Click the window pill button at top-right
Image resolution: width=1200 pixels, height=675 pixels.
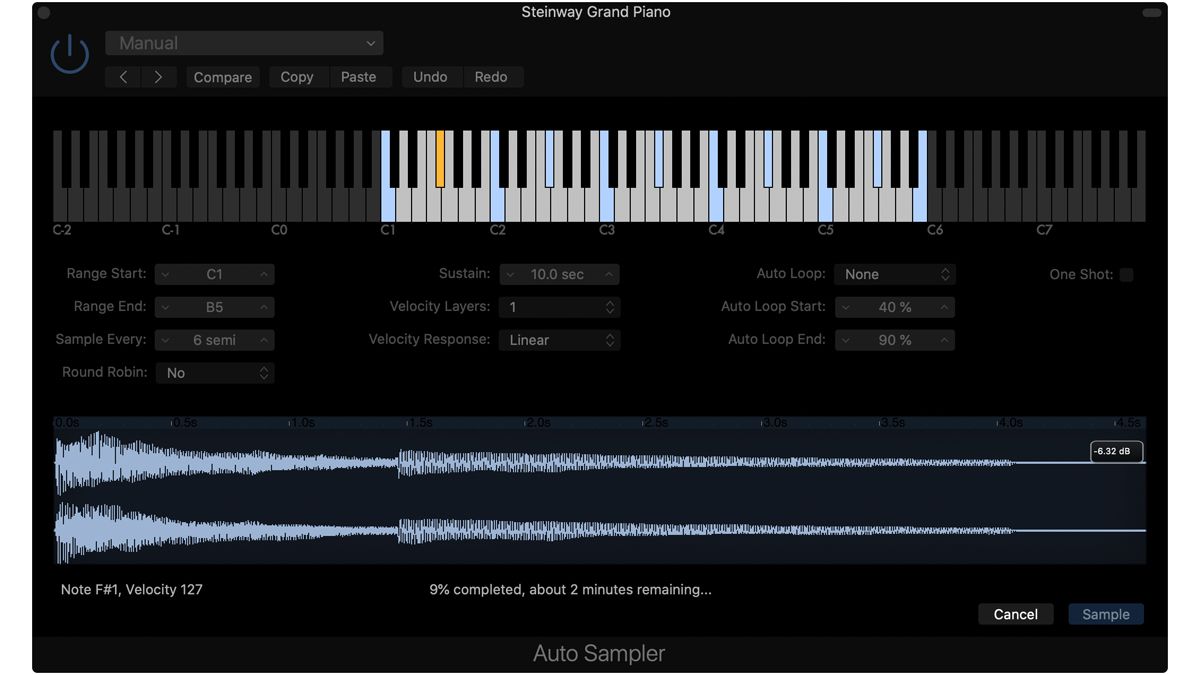click(1153, 13)
